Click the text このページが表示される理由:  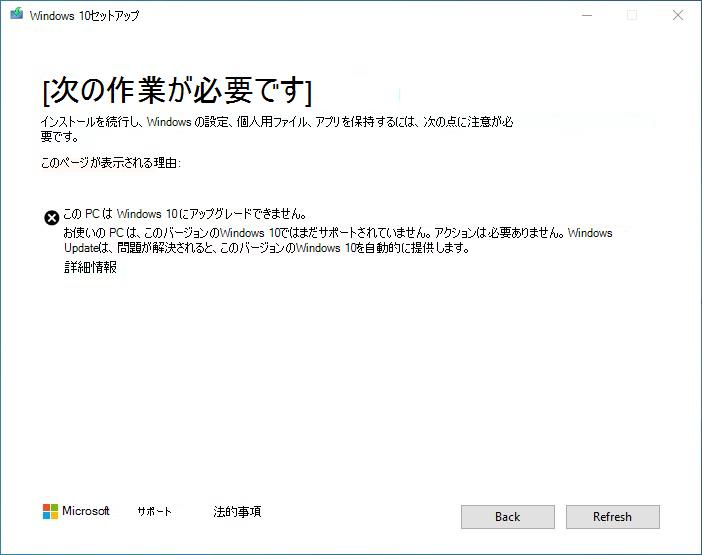click(x=111, y=163)
